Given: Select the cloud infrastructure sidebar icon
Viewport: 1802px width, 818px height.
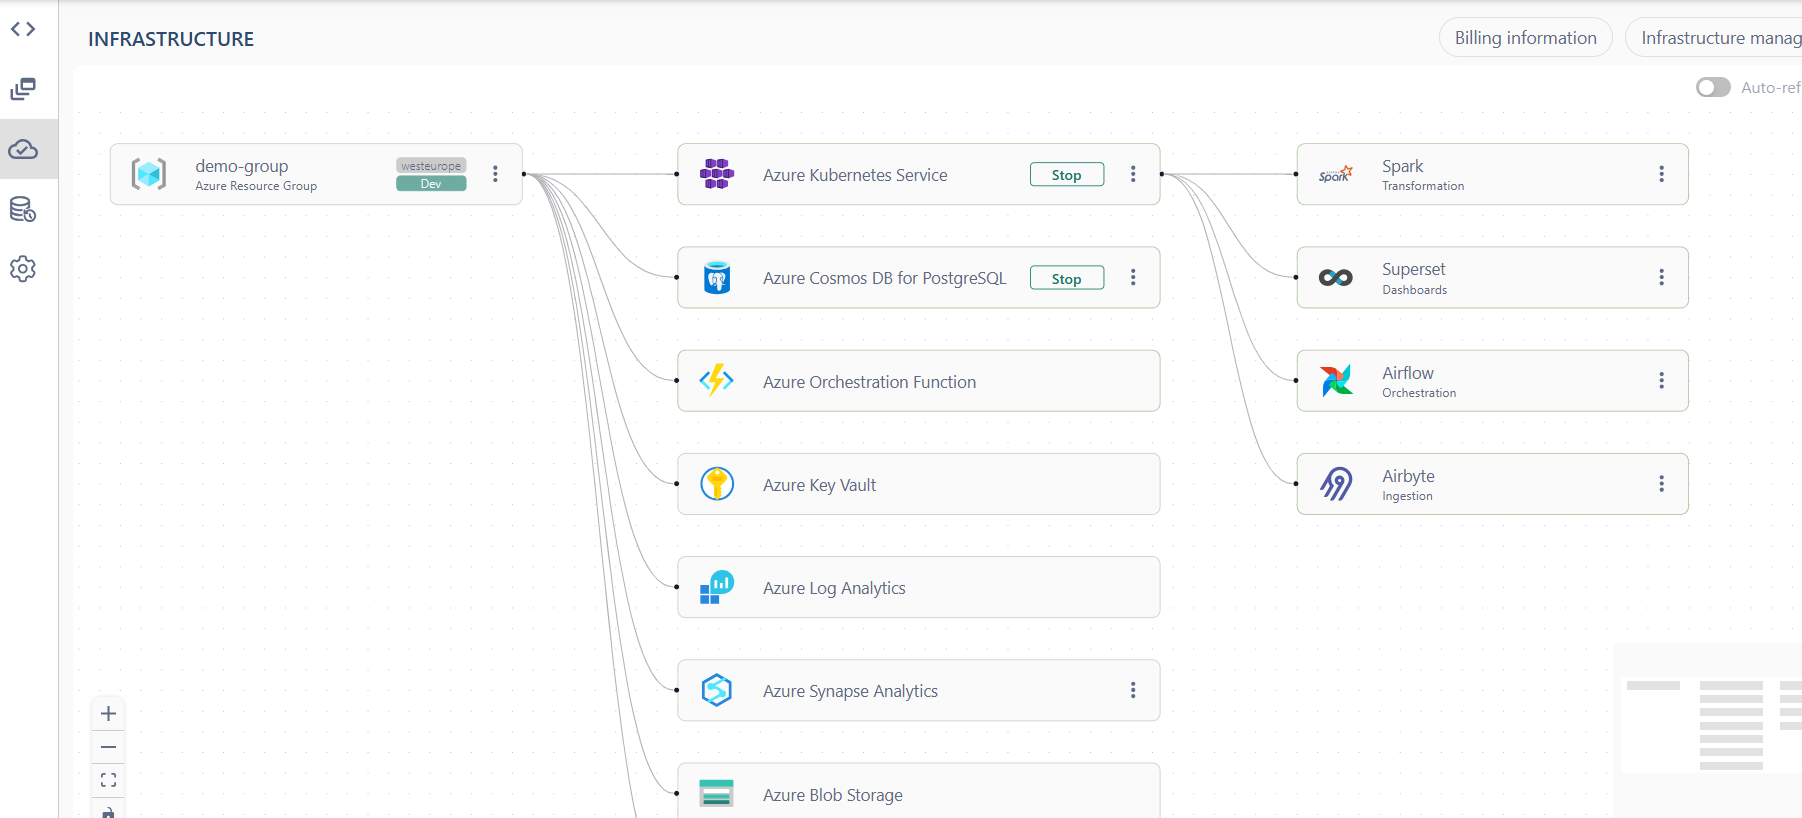Looking at the screenshot, I should [23, 149].
